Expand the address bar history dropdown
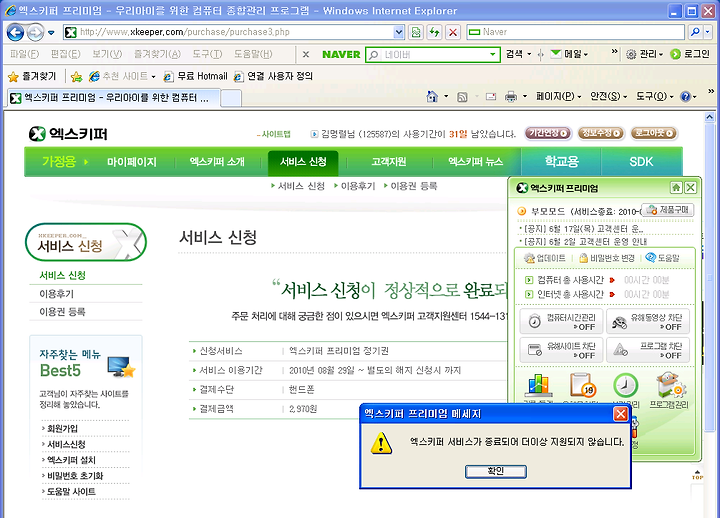The image size is (720, 518). point(399,32)
